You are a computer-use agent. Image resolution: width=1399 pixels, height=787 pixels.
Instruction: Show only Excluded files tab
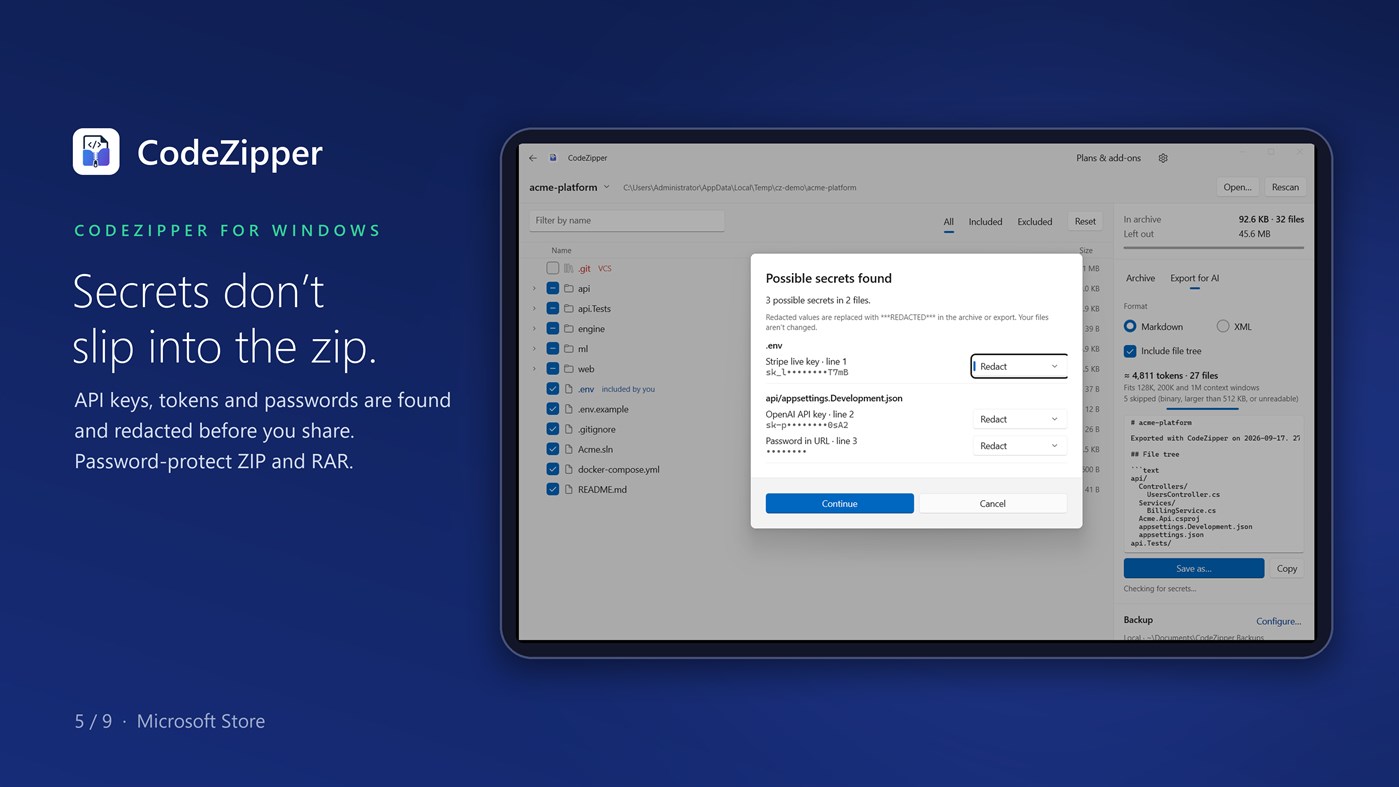pos(1034,222)
